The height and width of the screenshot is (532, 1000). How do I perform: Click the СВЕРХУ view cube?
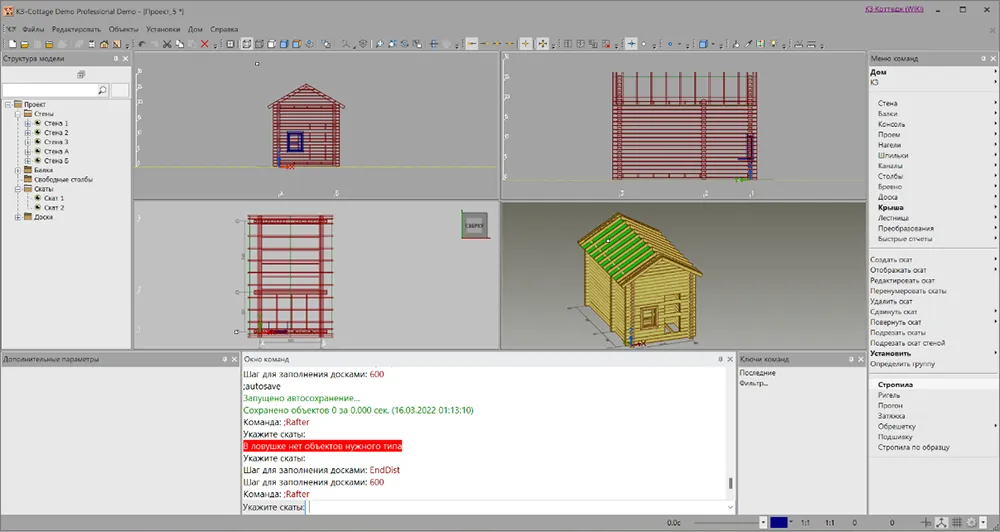474,225
